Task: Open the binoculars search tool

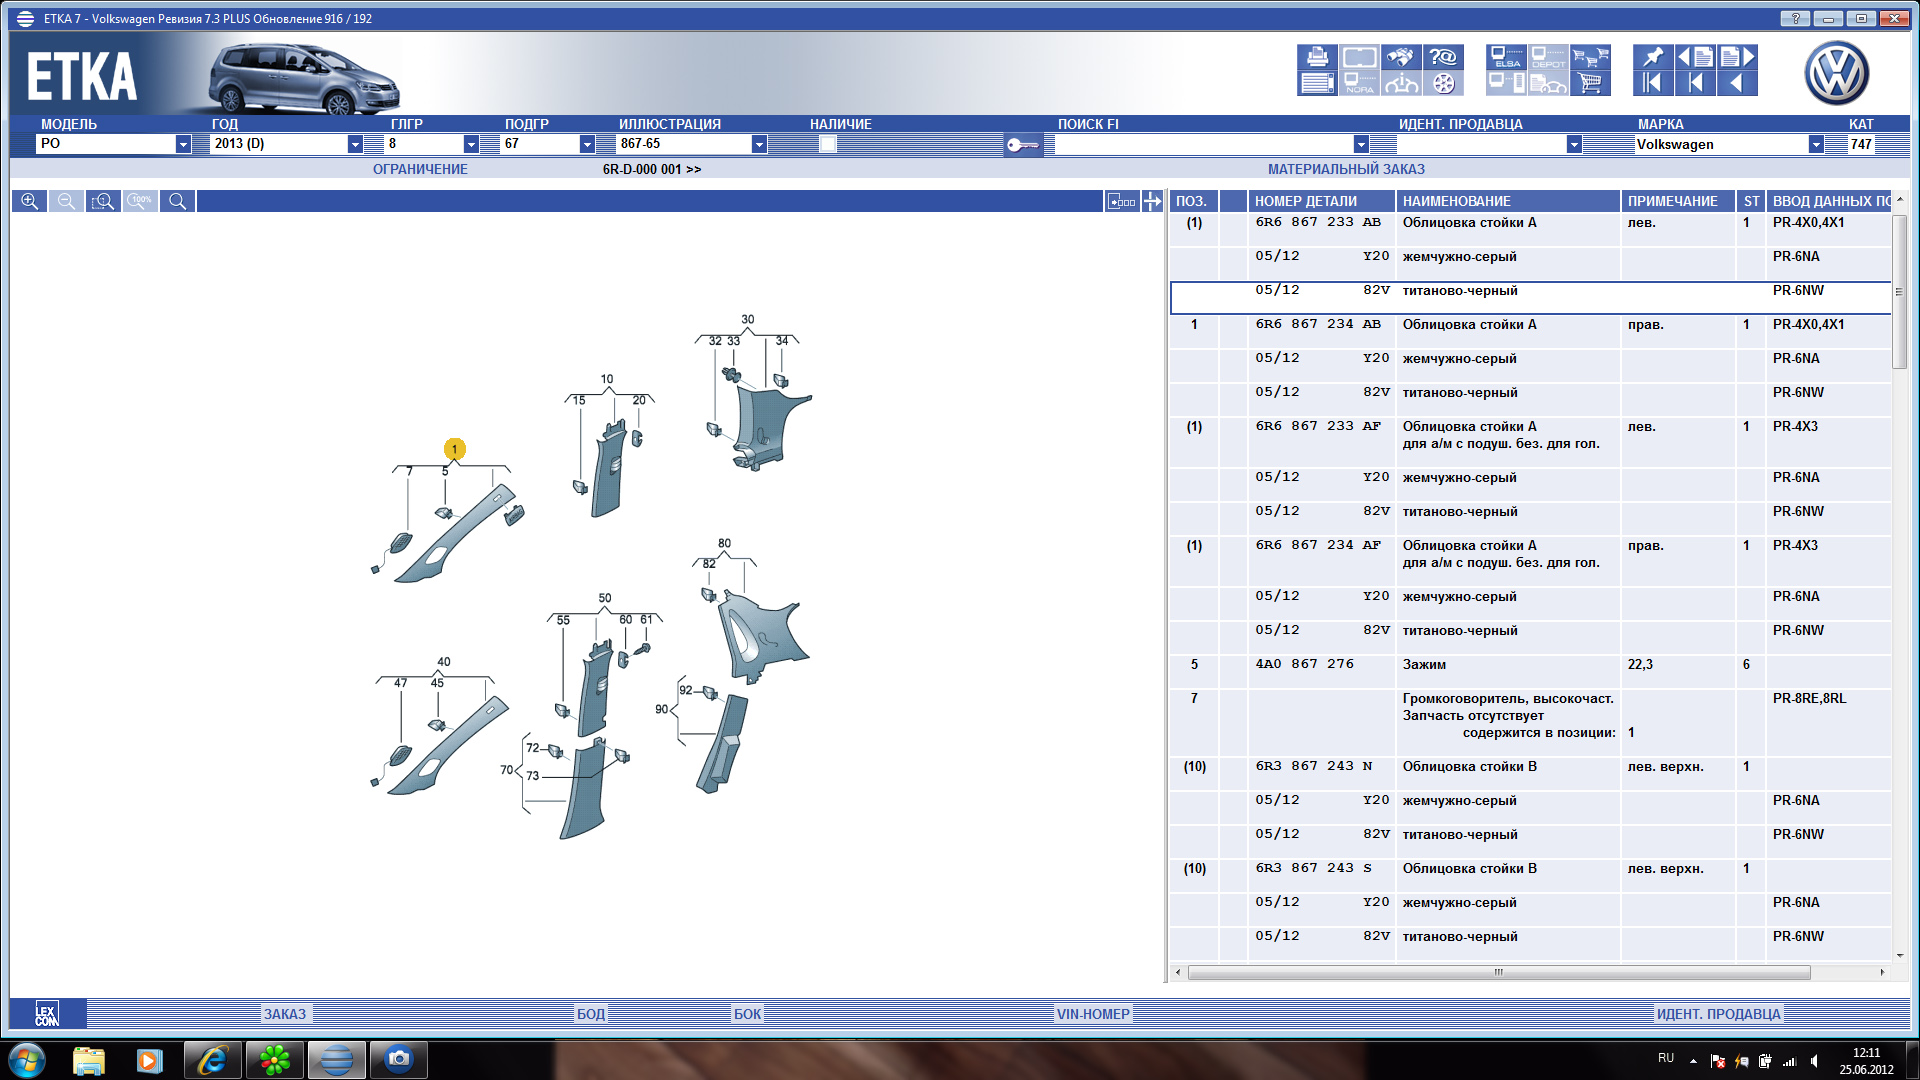Action: tap(1402, 58)
